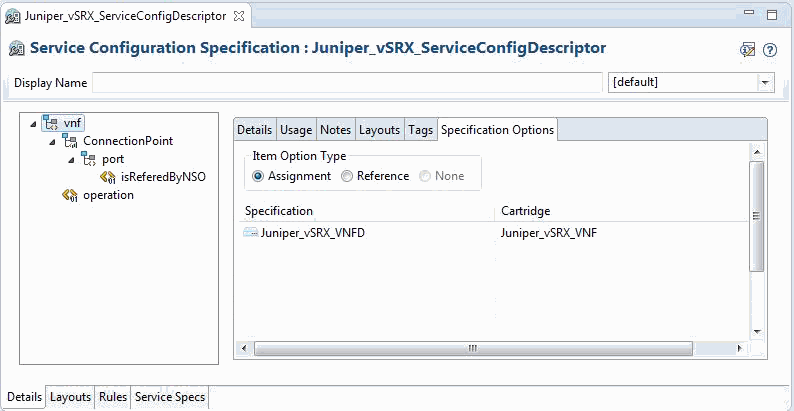This screenshot has width=794, height=411.
Task: Click the Display Name input field
Action: point(347,83)
